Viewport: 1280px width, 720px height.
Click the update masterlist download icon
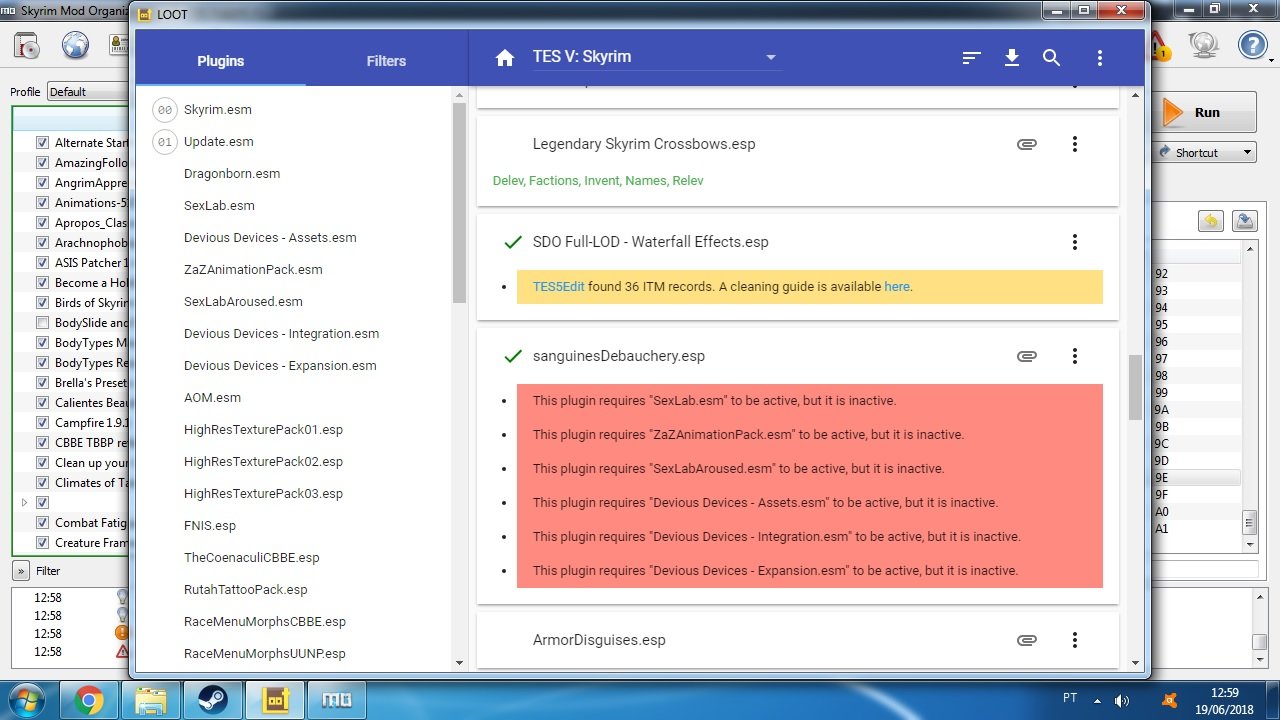pos(1012,58)
